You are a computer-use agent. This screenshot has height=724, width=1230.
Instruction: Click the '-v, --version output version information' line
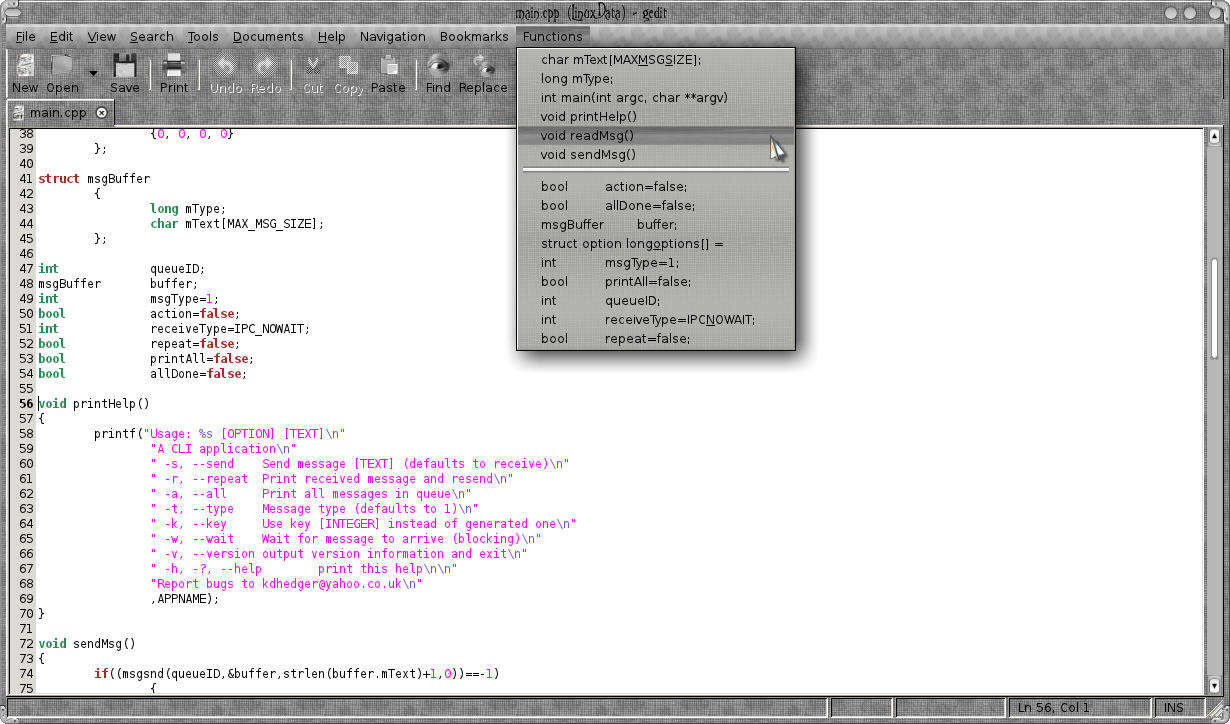coord(338,554)
